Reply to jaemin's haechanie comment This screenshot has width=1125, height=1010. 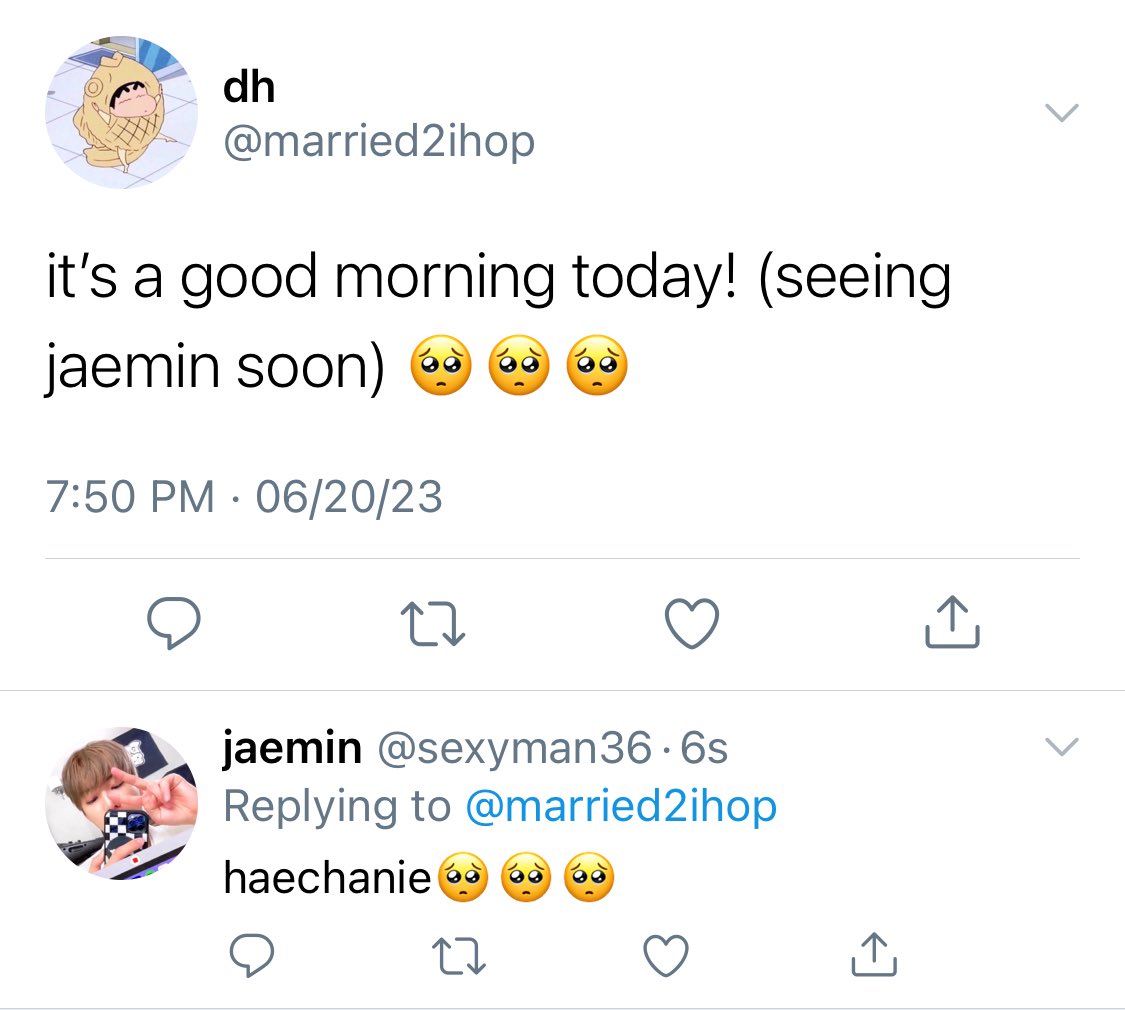point(251,955)
